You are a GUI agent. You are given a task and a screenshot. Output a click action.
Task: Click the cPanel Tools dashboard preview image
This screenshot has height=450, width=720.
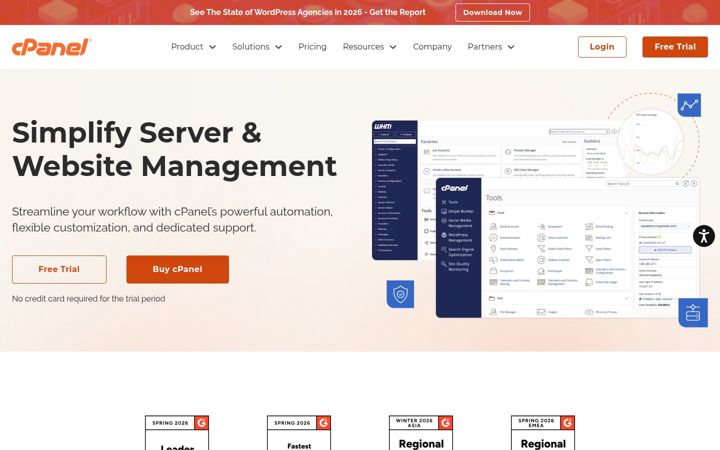pos(568,248)
